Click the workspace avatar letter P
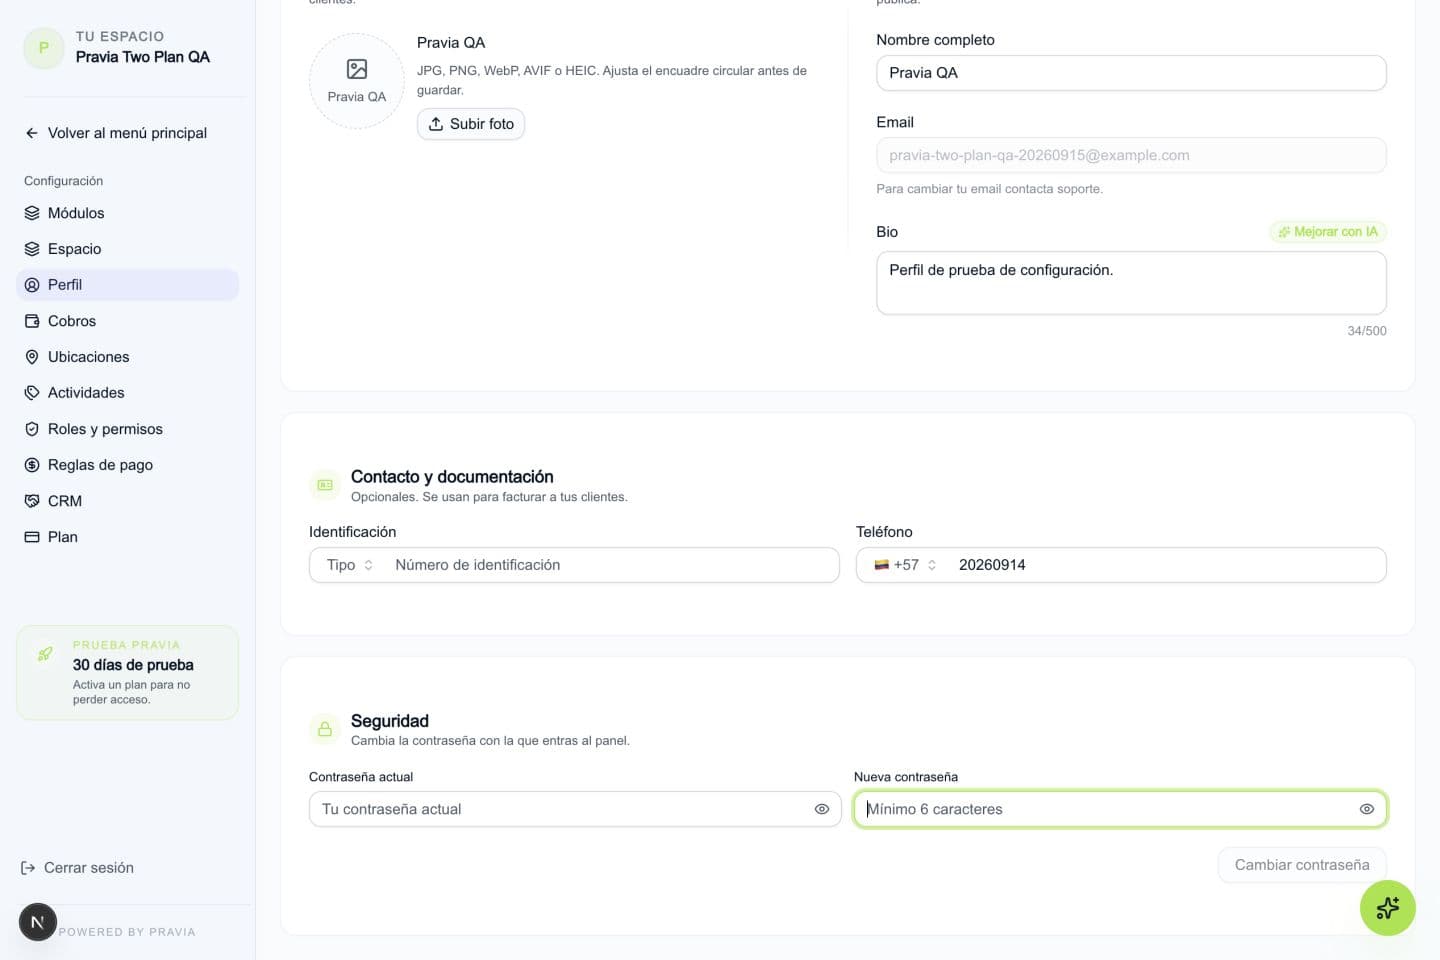The width and height of the screenshot is (1440, 960). tap(44, 47)
